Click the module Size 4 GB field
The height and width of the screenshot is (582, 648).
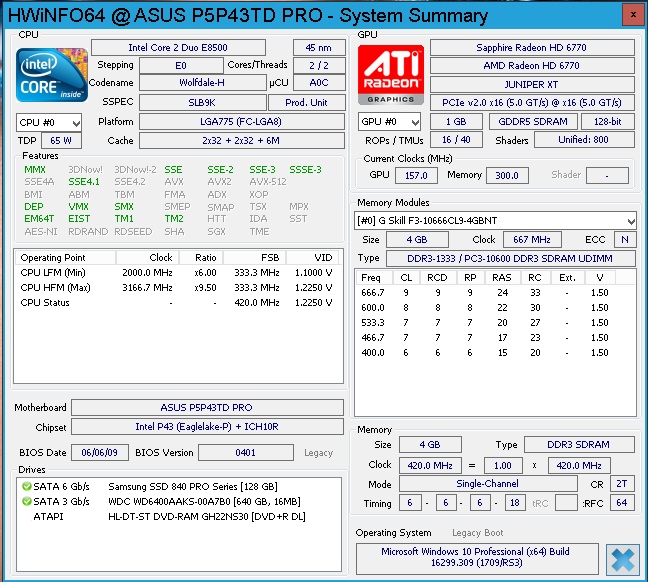pos(417,240)
